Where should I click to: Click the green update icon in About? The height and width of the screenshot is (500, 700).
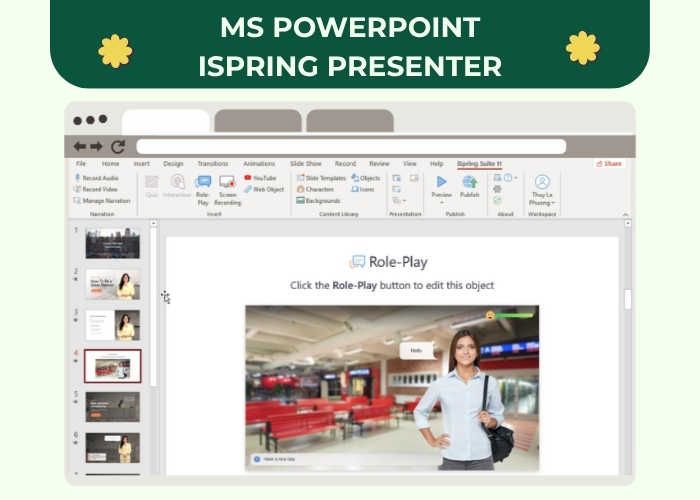click(x=497, y=200)
